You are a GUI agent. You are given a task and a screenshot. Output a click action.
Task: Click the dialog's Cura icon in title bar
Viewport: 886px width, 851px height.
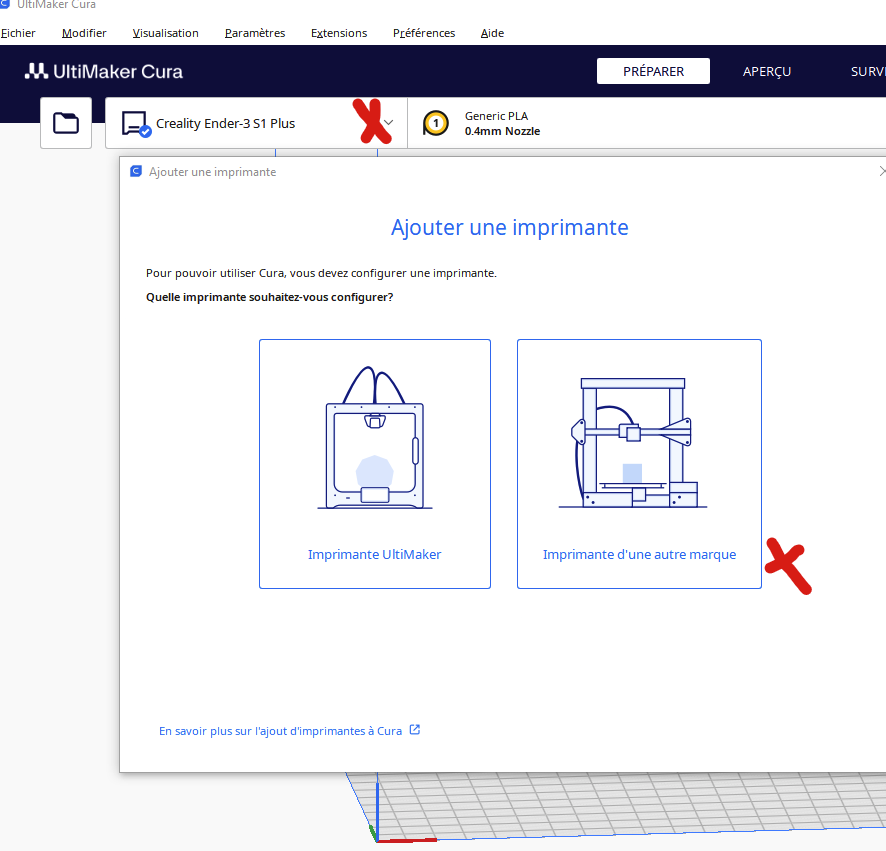coord(136,171)
